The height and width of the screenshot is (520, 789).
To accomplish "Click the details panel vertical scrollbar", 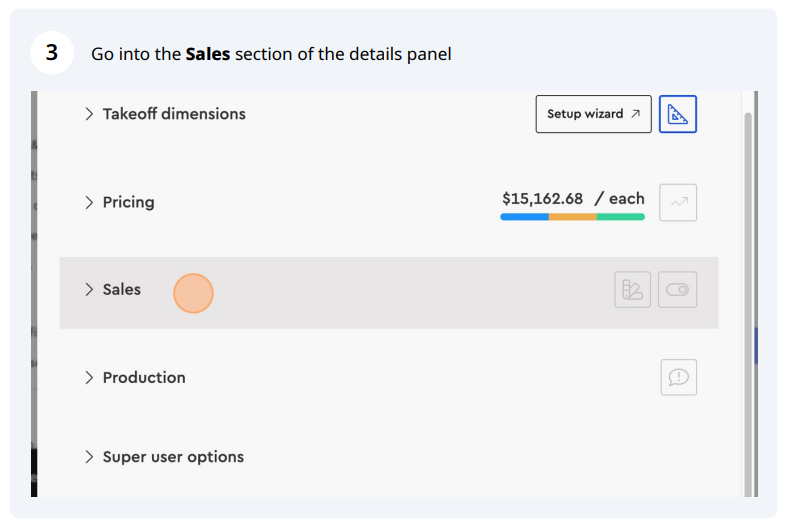I will [748, 304].
